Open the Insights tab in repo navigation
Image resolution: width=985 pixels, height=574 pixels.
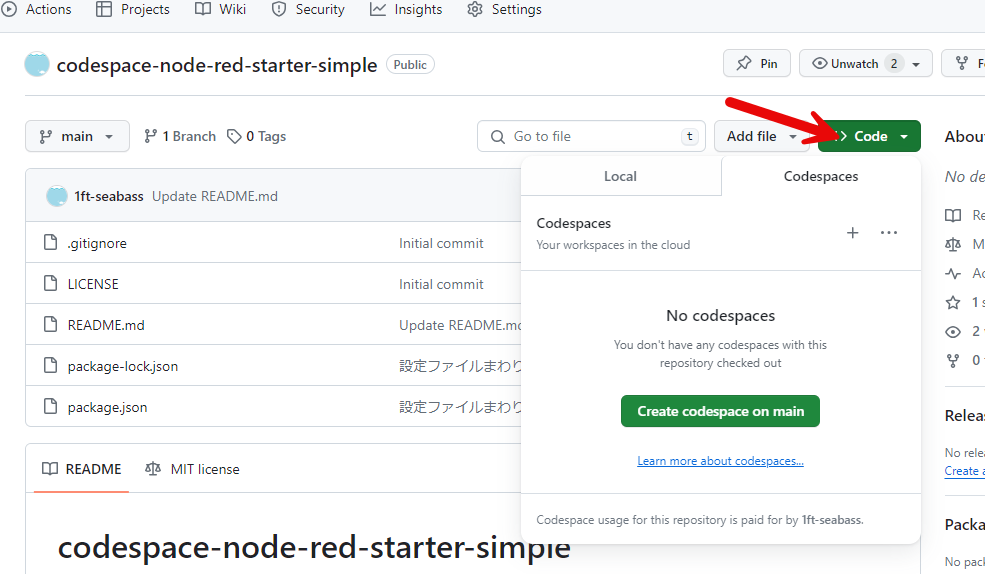tap(406, 10)
